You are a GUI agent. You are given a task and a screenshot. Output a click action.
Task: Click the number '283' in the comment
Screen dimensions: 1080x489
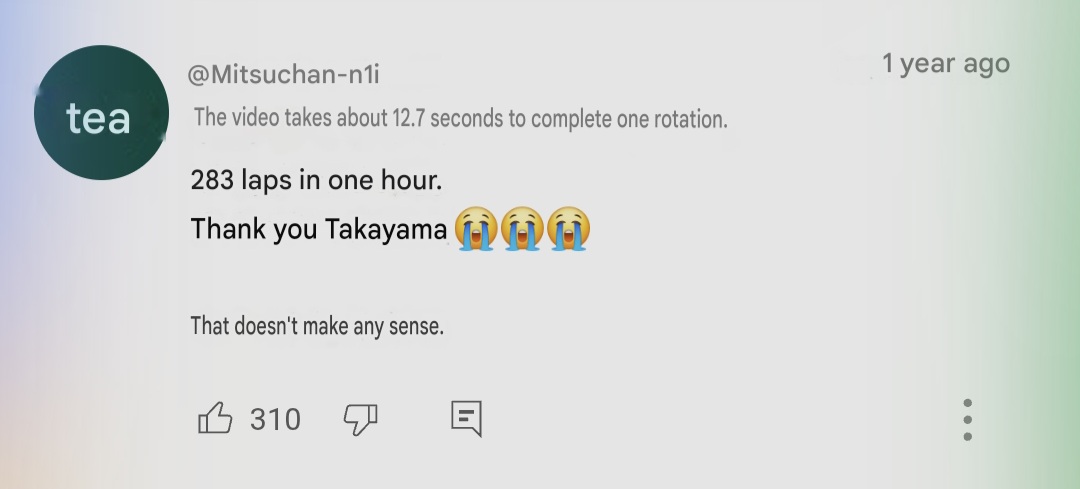[211, 180]
